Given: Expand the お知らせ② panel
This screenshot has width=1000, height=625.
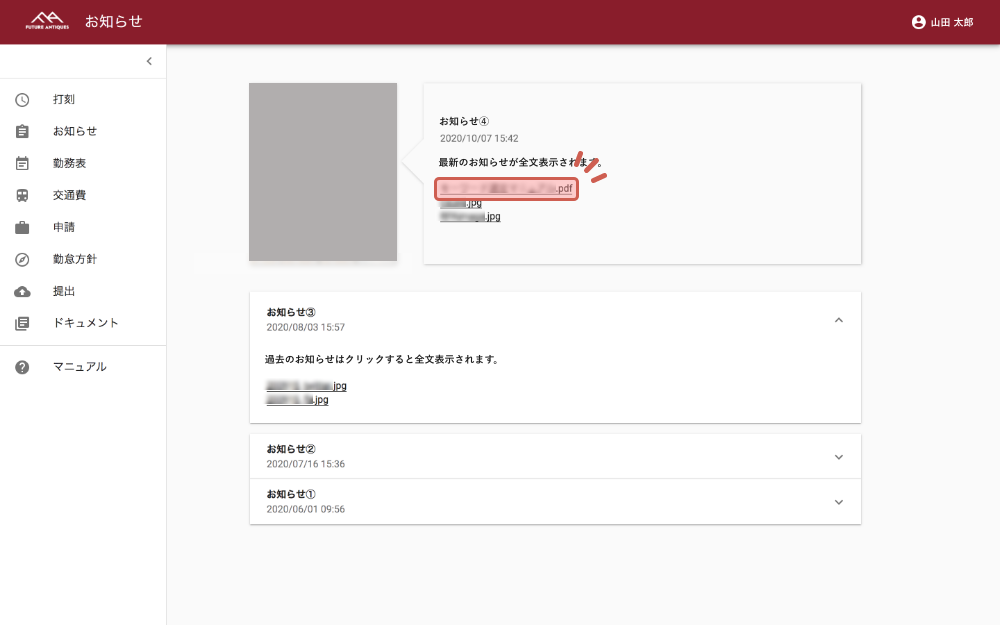Looking at the screenshot, I should [x=838, y=457].
